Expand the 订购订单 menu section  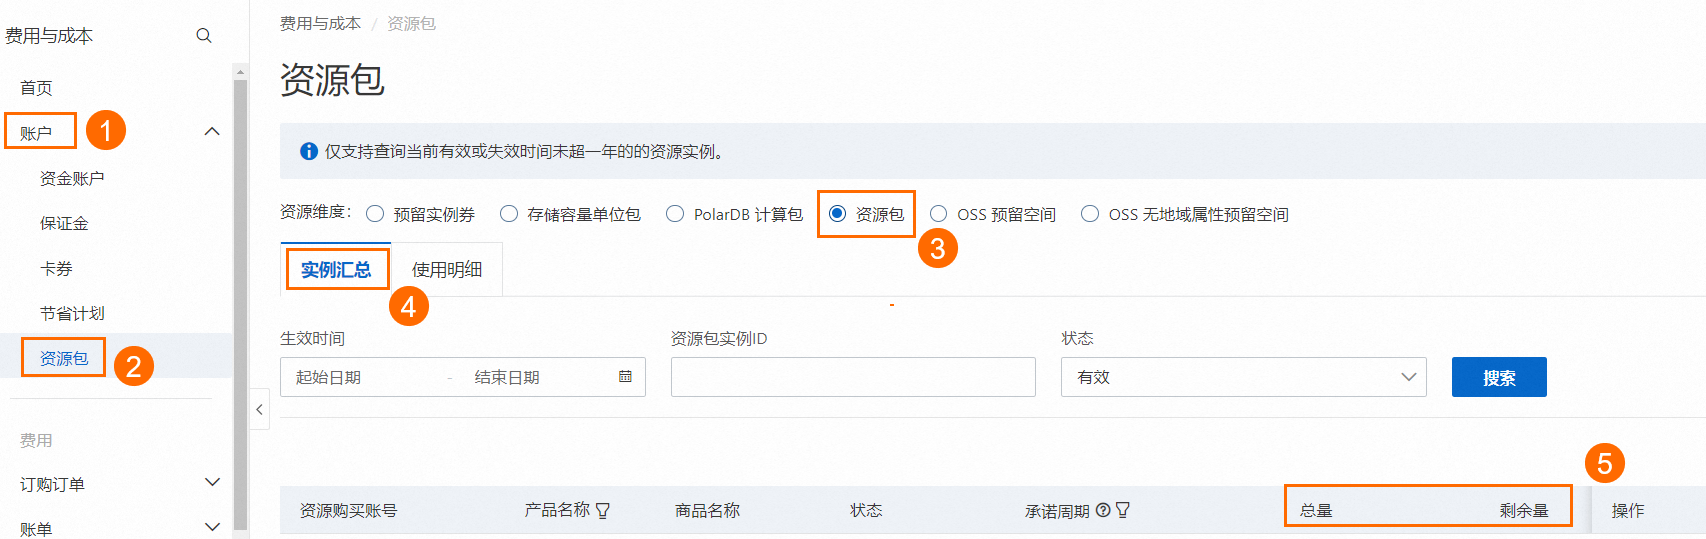point(212,483)
